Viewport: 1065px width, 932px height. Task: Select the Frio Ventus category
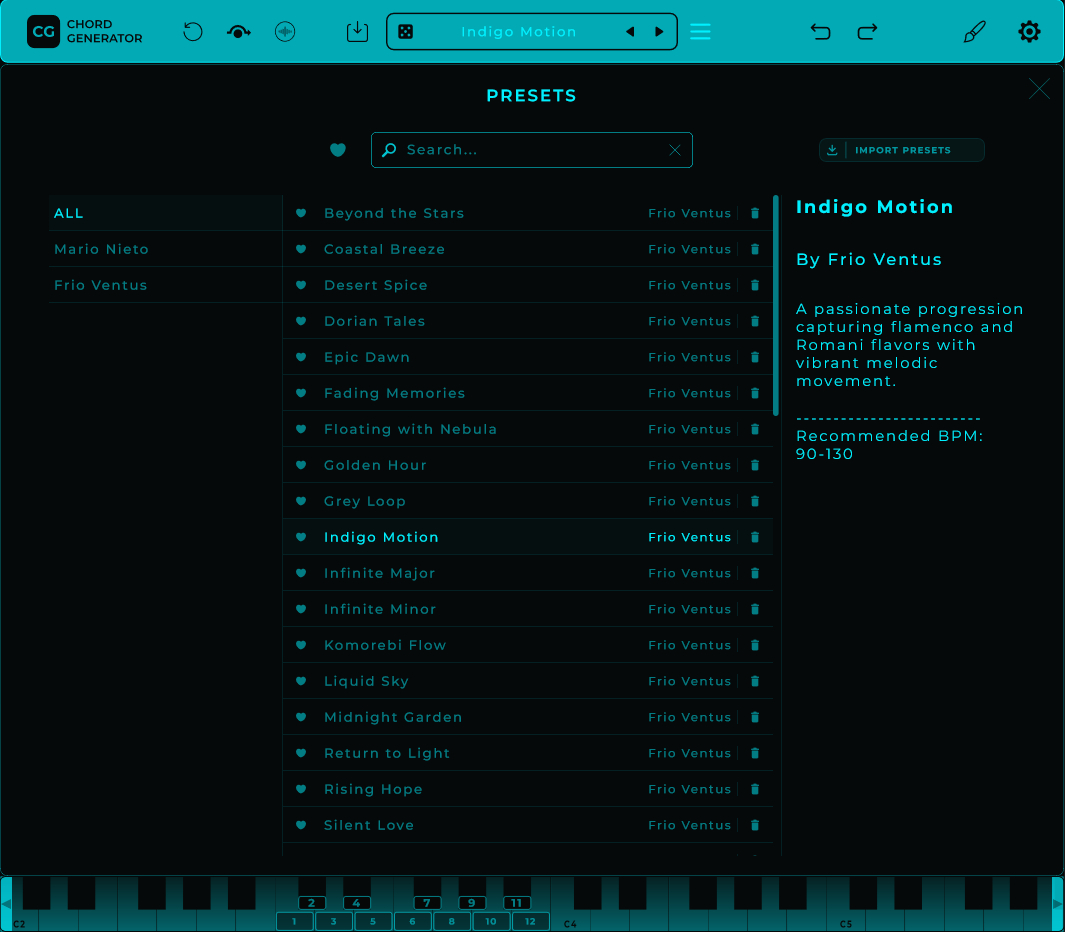tap(165, 285)
